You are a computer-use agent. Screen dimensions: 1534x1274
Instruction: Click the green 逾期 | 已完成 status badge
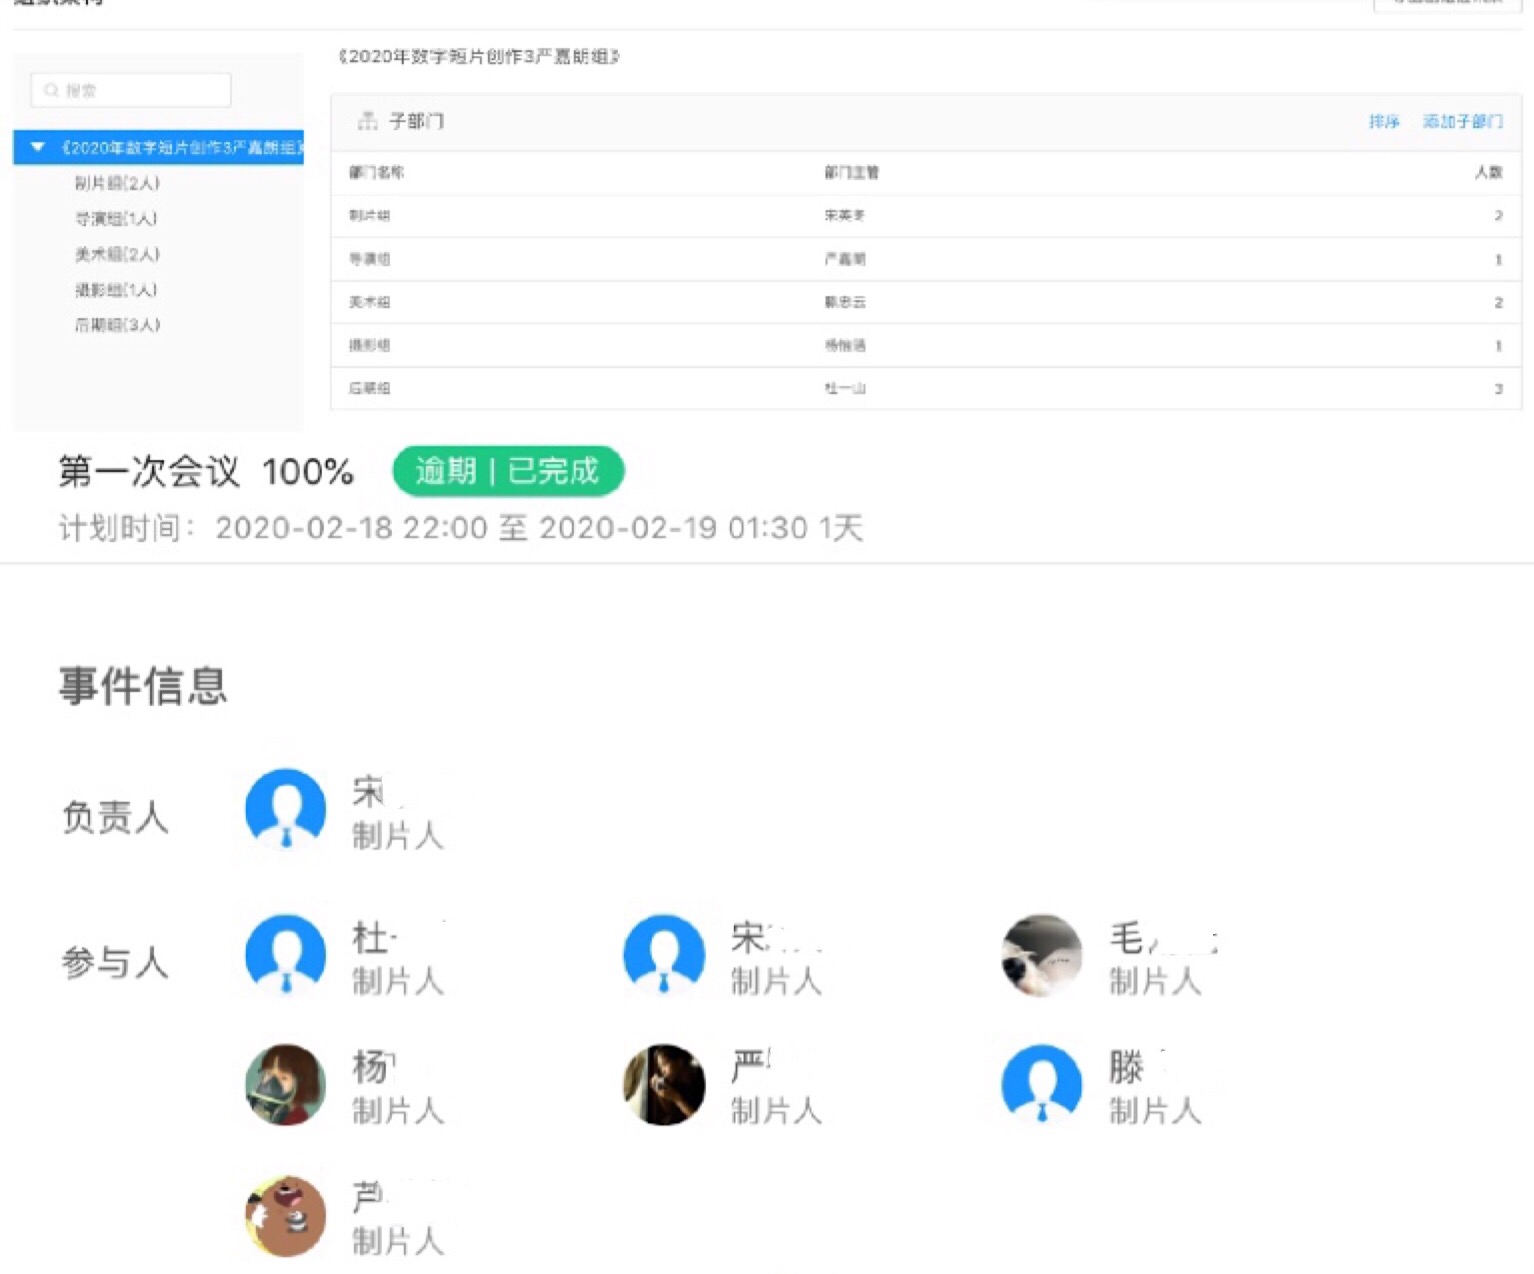pyautogui.click(x=508, y=471)
